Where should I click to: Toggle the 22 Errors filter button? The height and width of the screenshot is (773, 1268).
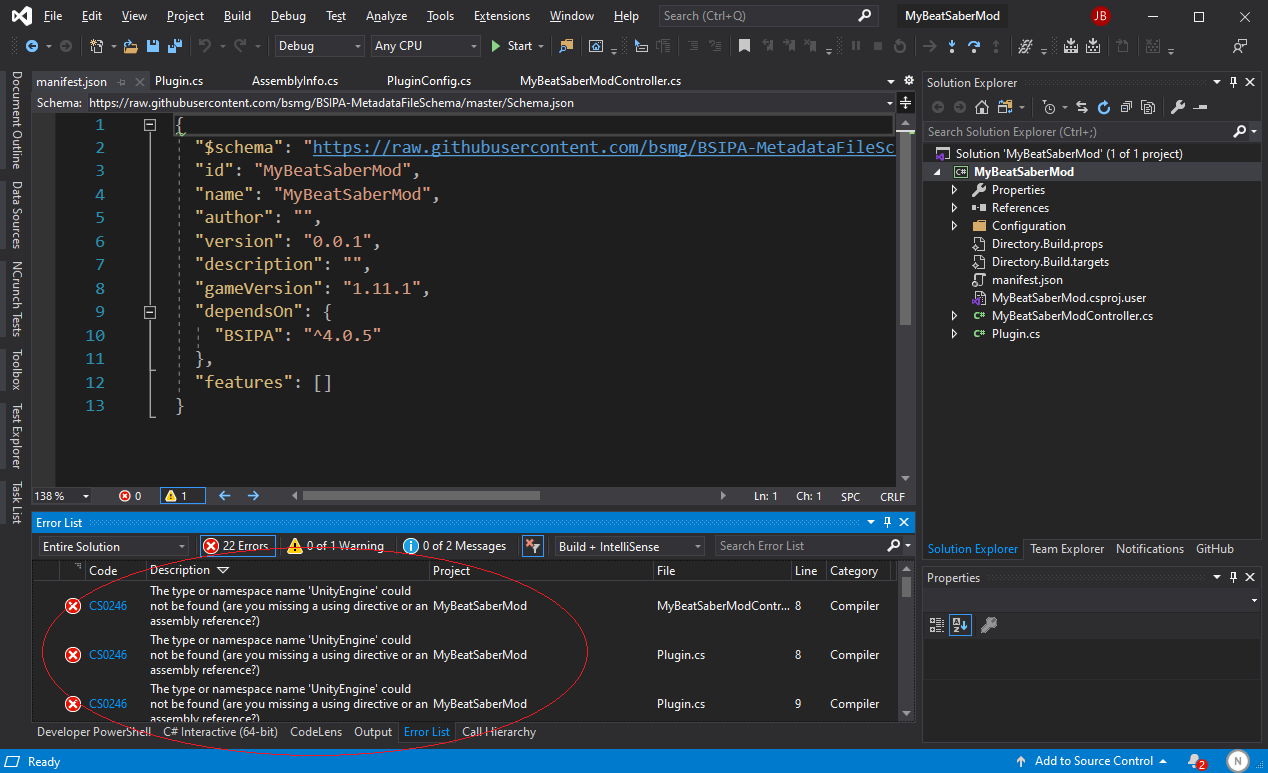238,546
